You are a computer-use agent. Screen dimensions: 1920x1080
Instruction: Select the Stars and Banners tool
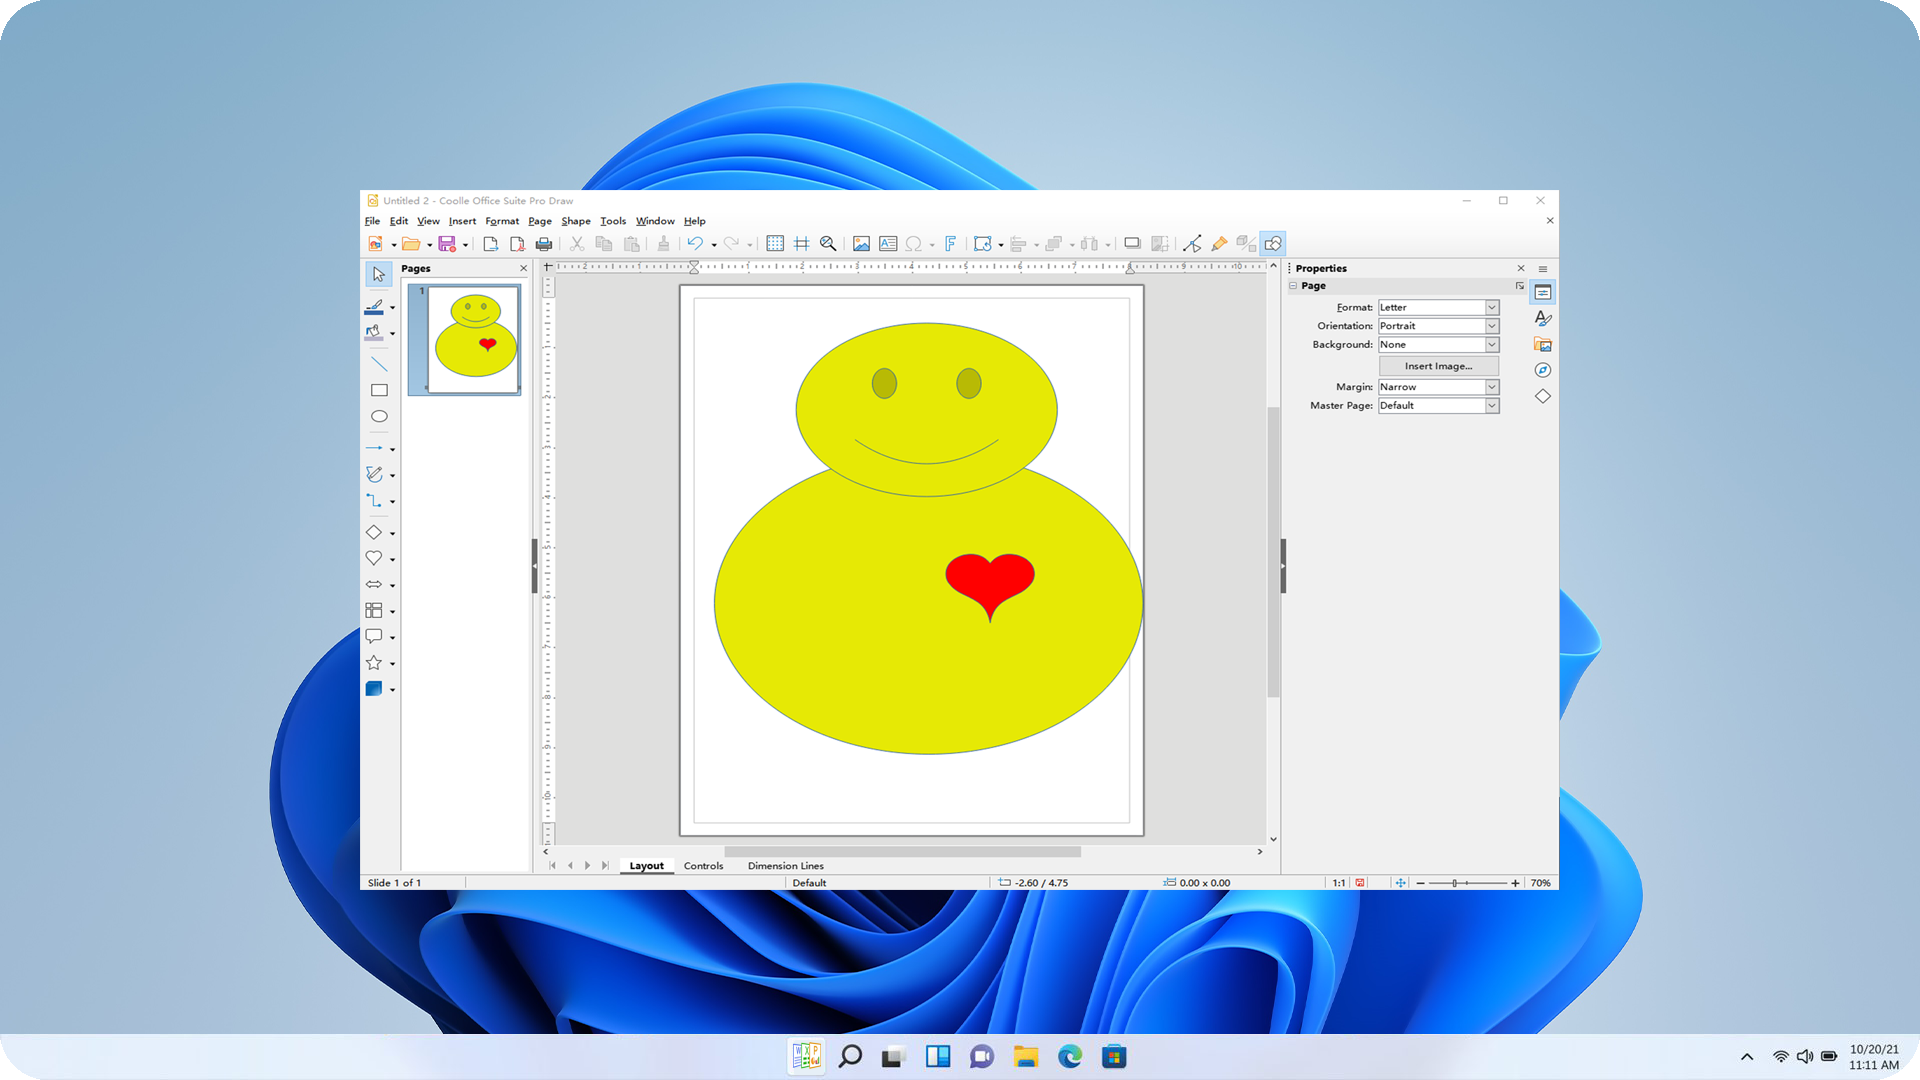tap(375, 662)
